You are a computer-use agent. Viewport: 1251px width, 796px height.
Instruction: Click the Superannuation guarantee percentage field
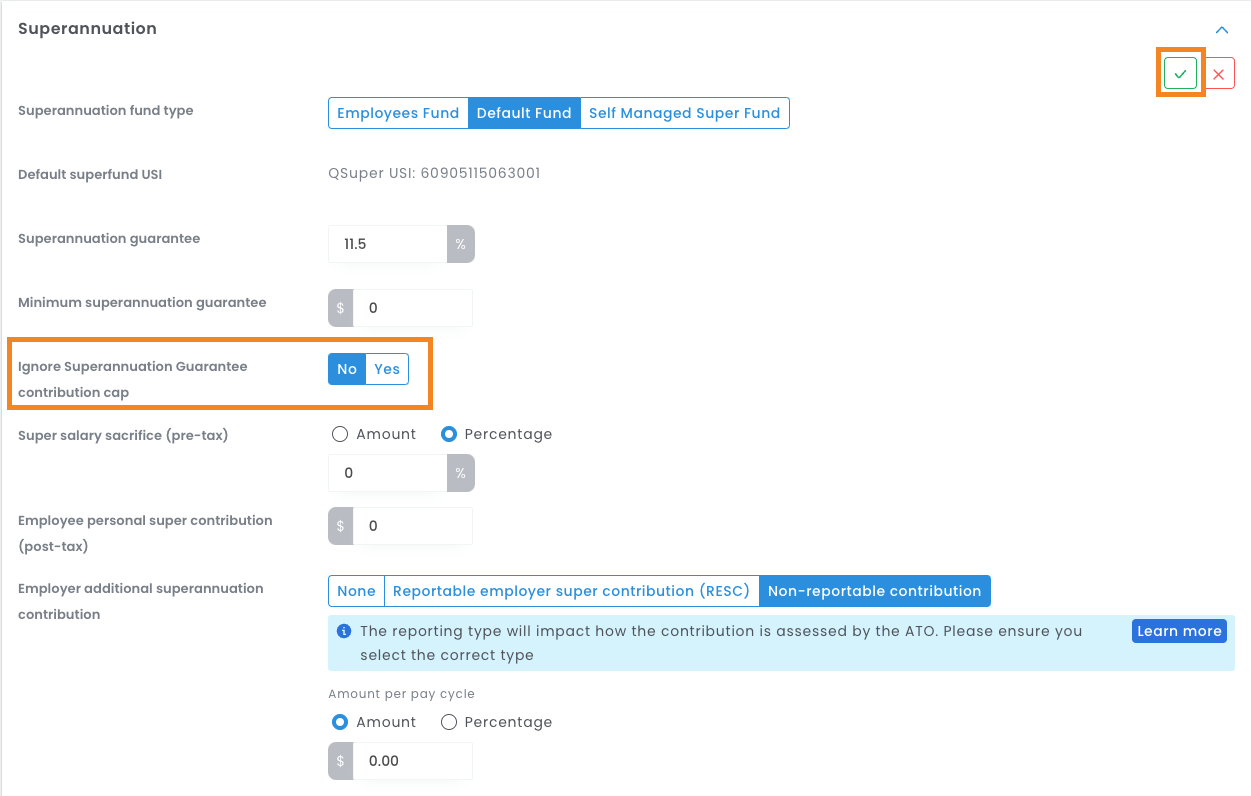pyautogui.click(x=387, y=244)
